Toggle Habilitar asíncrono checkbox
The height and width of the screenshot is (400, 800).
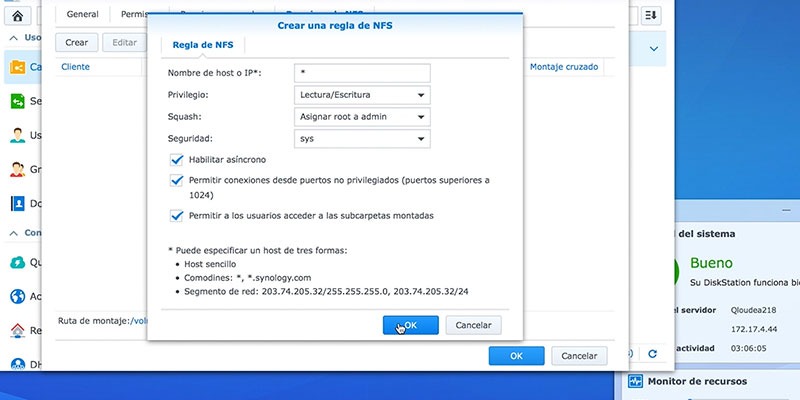click(x=177, y=160)
